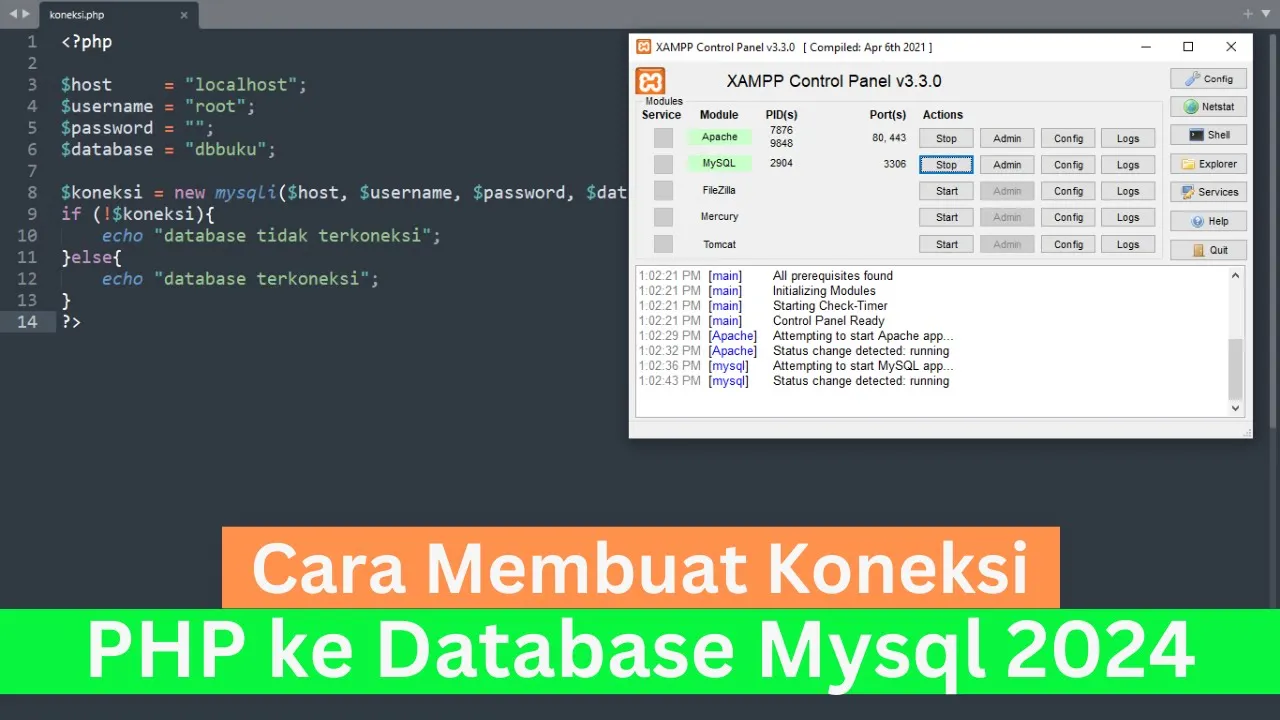Maximize the XAMPP Control Panel window
Image resolution: width=1280 pixels, height=720 pixels.
click(x=1188, y=47)
